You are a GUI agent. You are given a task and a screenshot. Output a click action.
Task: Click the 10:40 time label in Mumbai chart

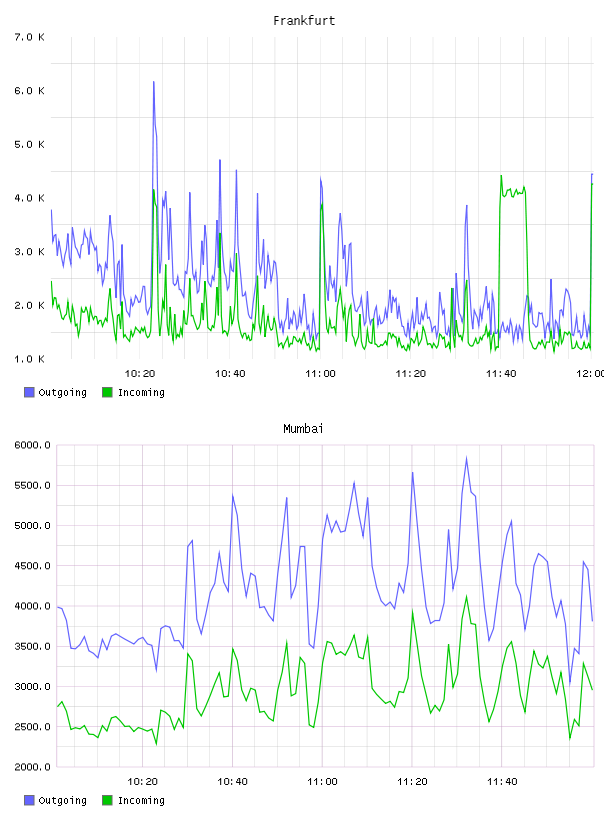click(232, 781)
